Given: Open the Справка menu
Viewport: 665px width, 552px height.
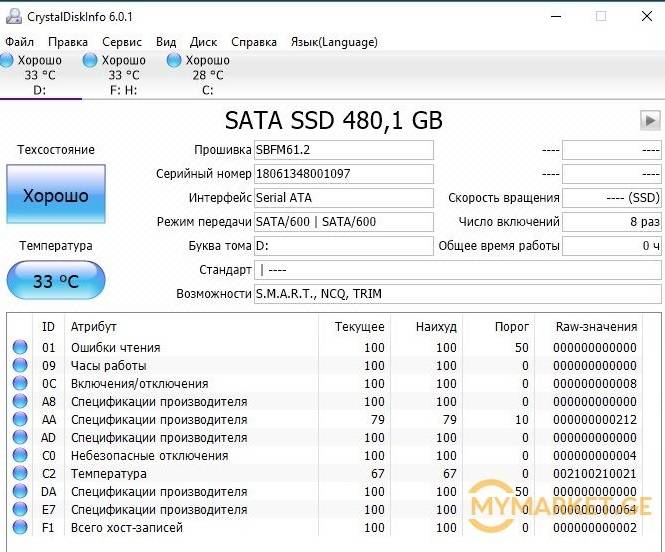Looking at the screenshot, I should [x=254, y=42].
